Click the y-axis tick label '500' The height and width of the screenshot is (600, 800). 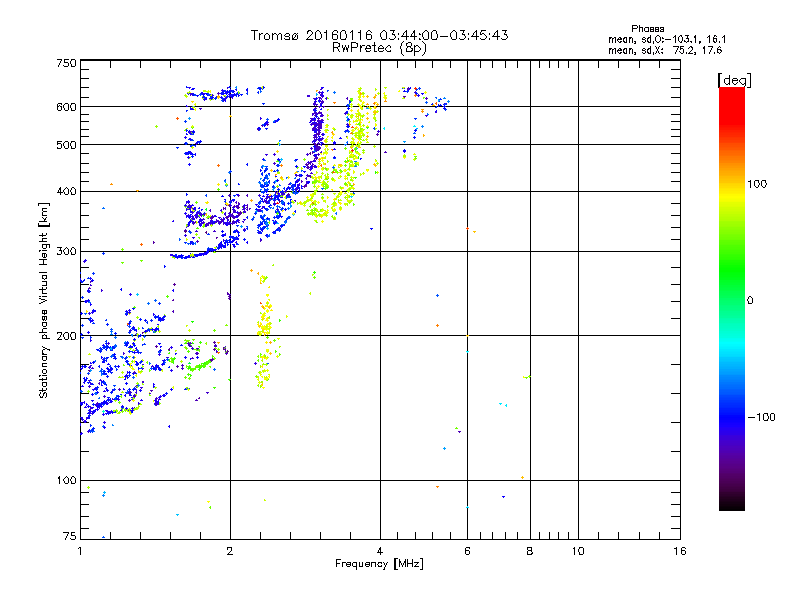point(66,145)
